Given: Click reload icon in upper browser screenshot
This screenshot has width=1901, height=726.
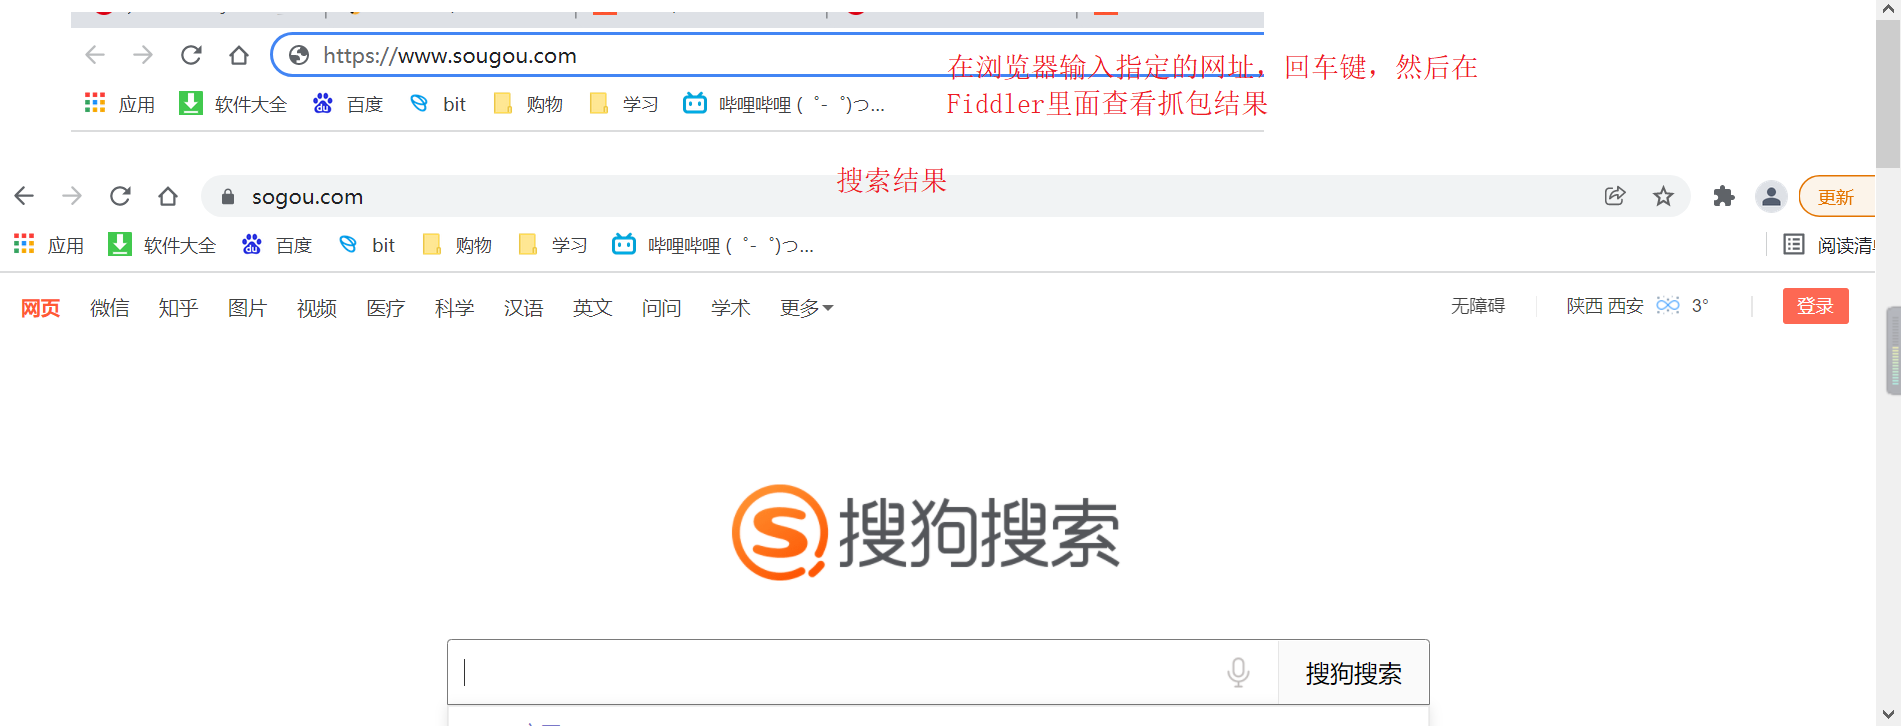Looking at the screenshot, I should 191,55.
